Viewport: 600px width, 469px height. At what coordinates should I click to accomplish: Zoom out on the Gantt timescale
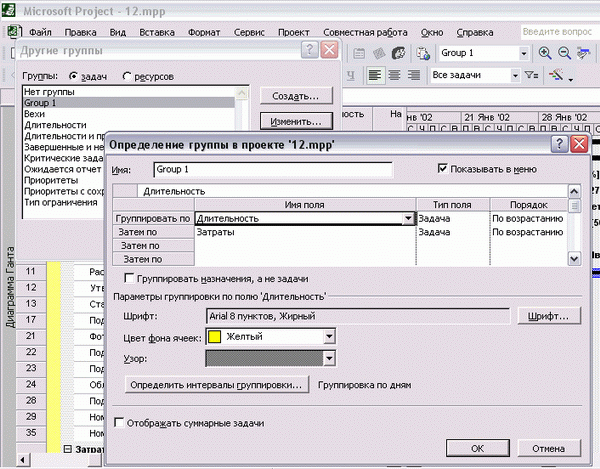[x=564, y=53]
